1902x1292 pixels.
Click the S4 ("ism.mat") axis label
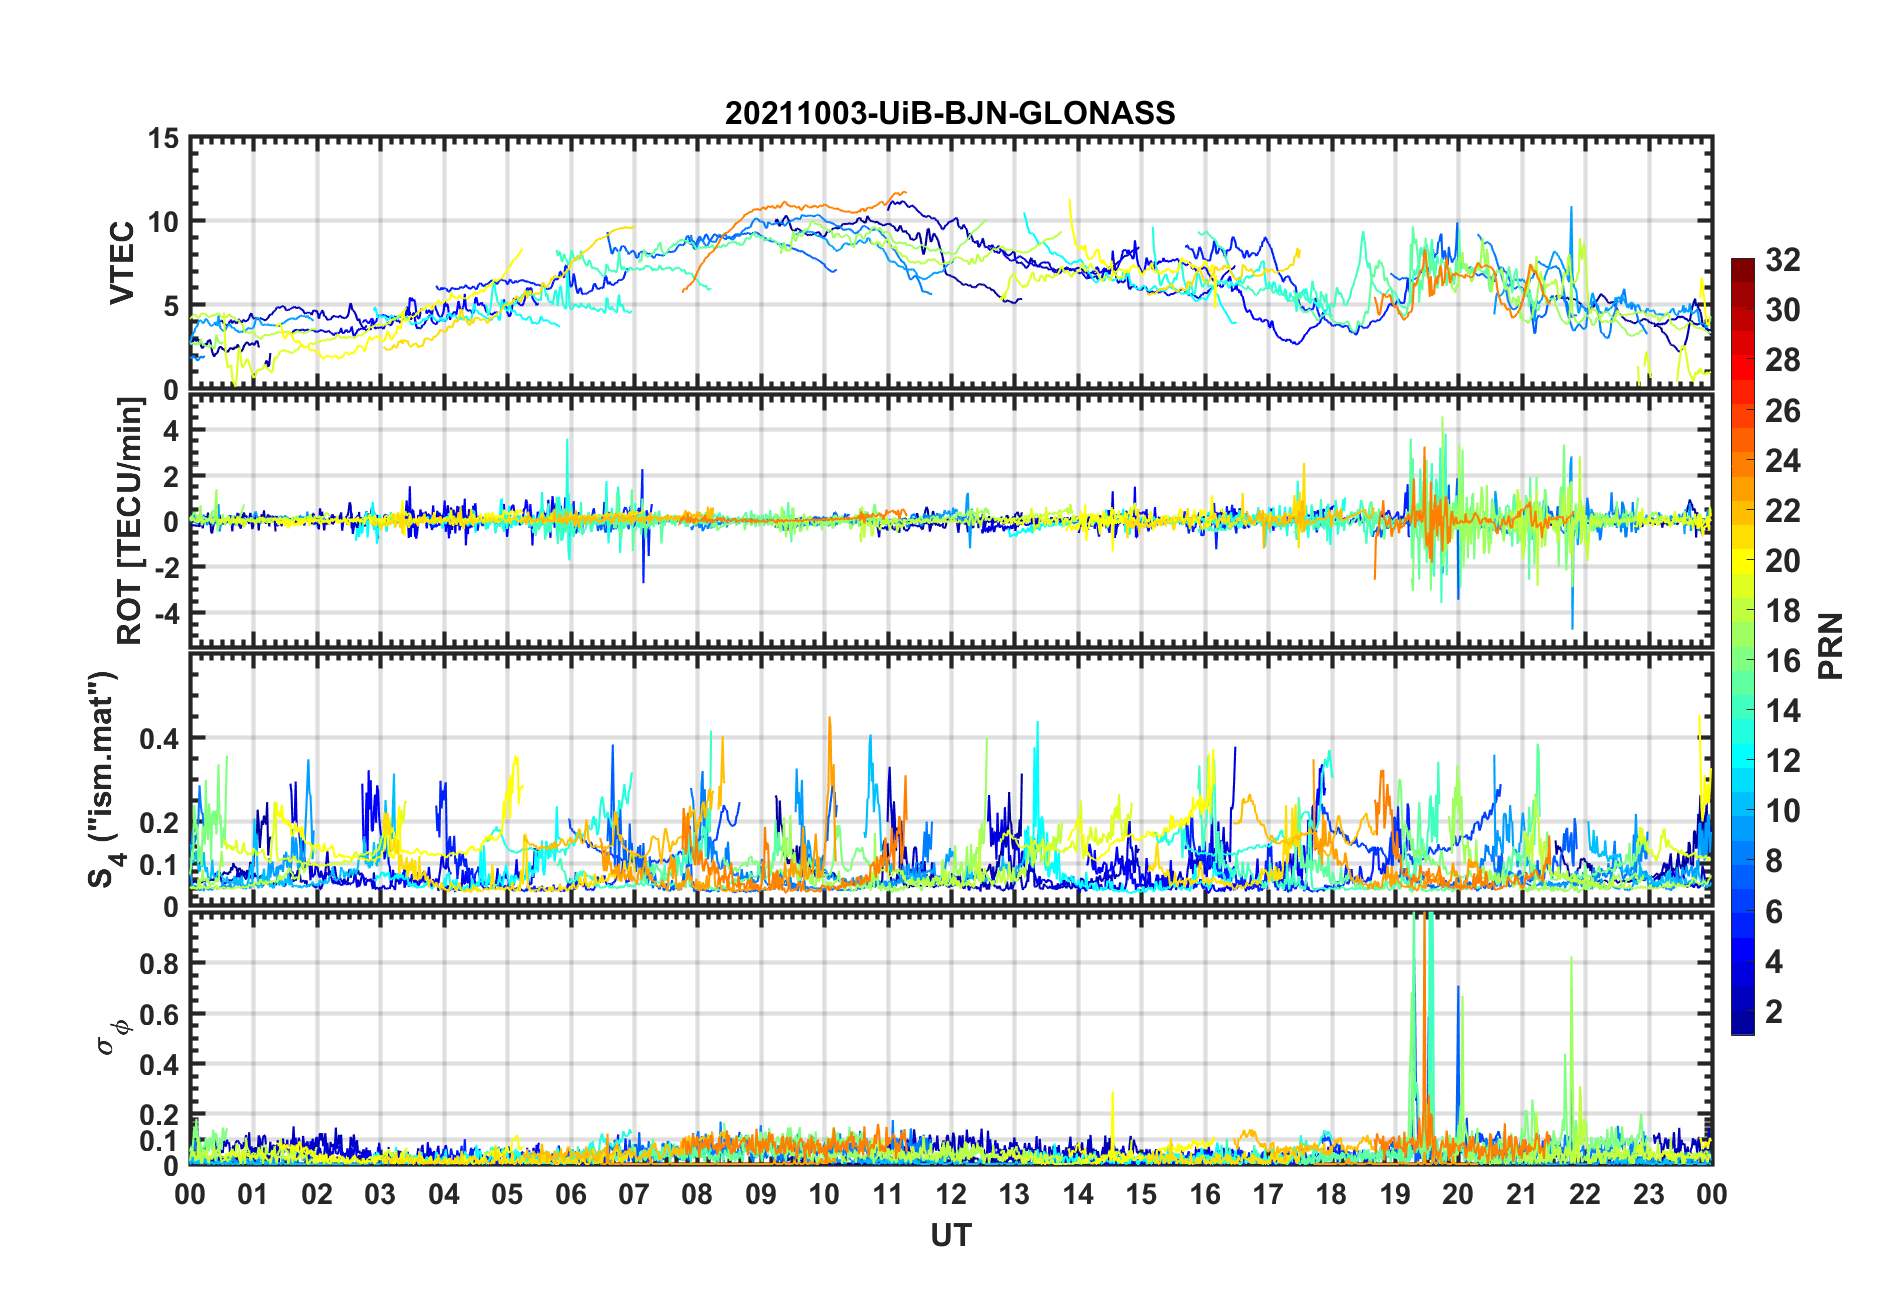103,779
